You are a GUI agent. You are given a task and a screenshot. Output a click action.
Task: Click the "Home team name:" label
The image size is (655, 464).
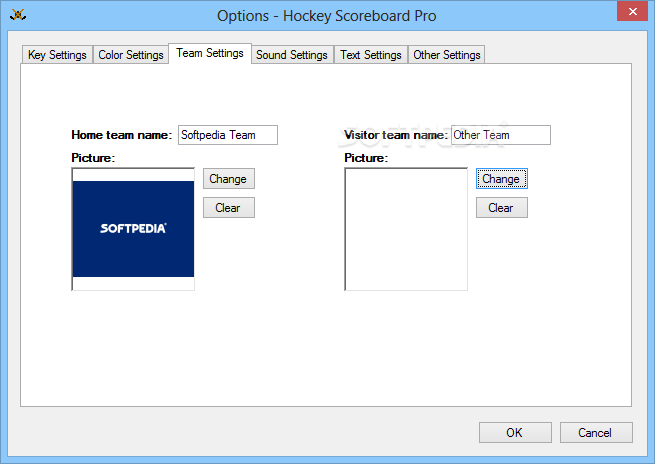click(122, 135)
